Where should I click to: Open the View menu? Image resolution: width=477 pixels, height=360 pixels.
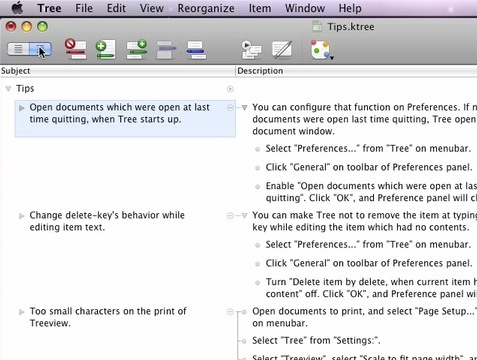click(x=152, y=8)
